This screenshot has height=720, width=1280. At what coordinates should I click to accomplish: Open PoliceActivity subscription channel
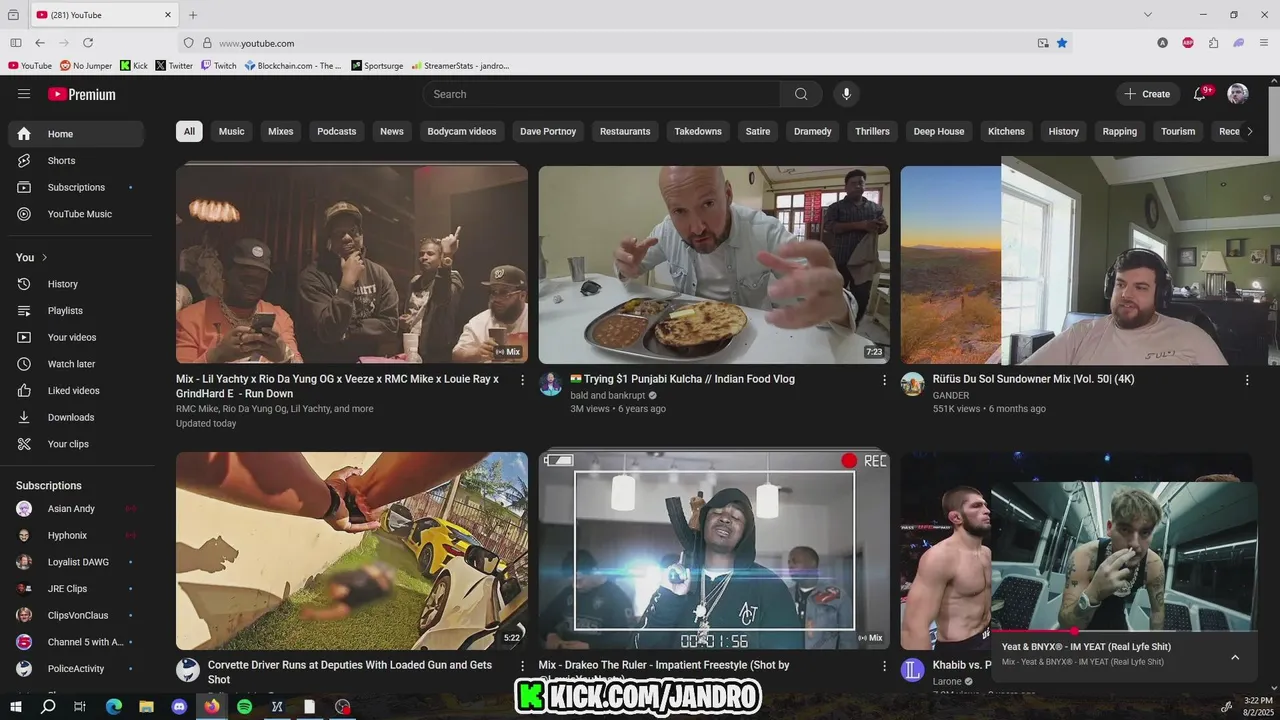76,669
